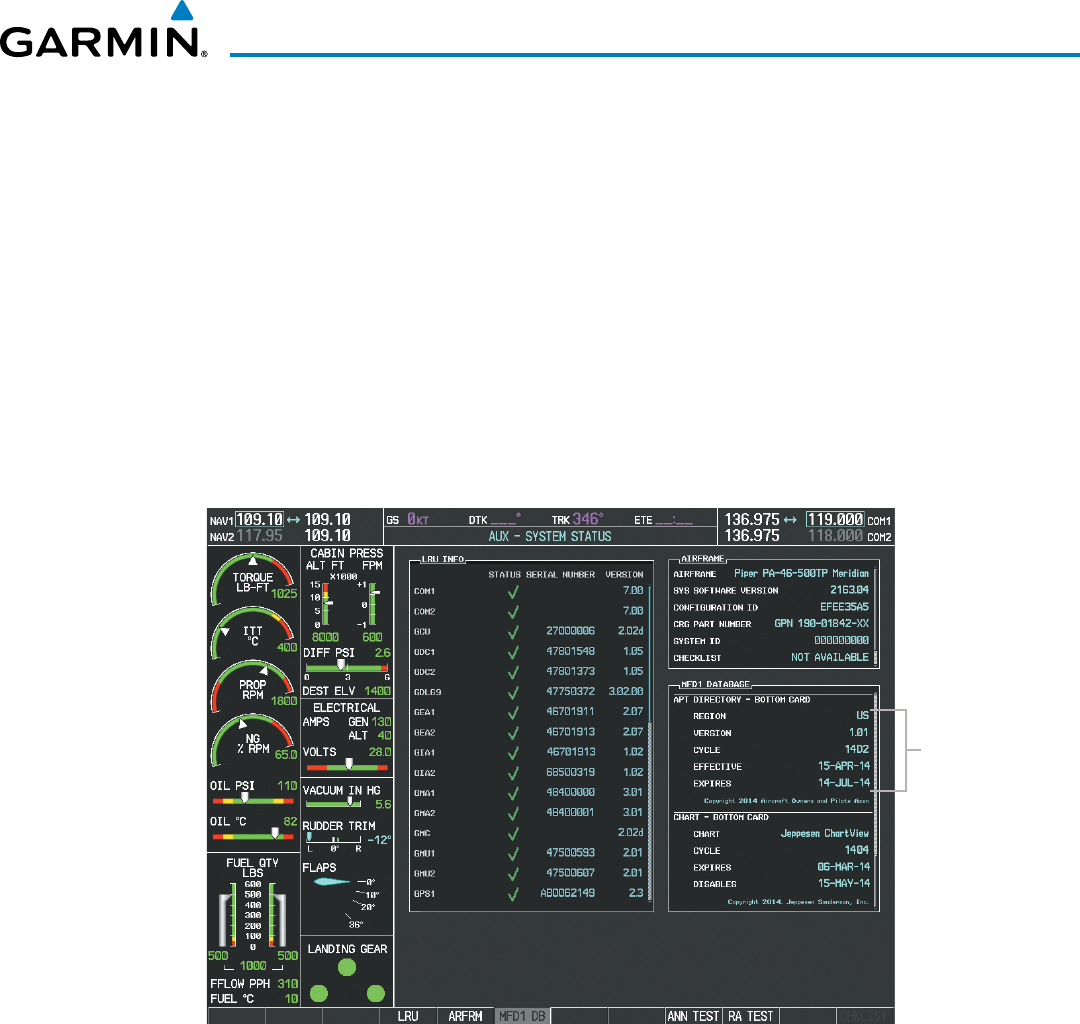Screen dimensions: 1080x1024
Task: Select the MFD1 DB softkey
Action: coord(522,1016)
